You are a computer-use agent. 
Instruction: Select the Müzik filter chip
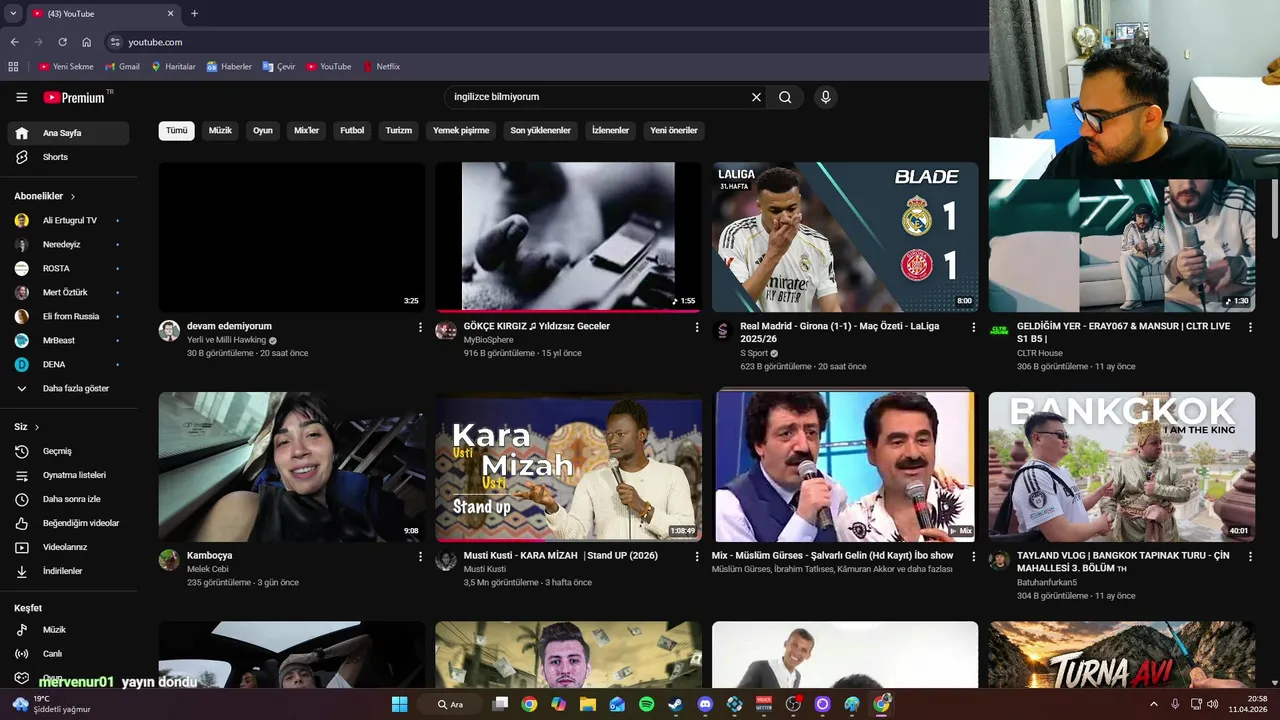coord(220,130)
